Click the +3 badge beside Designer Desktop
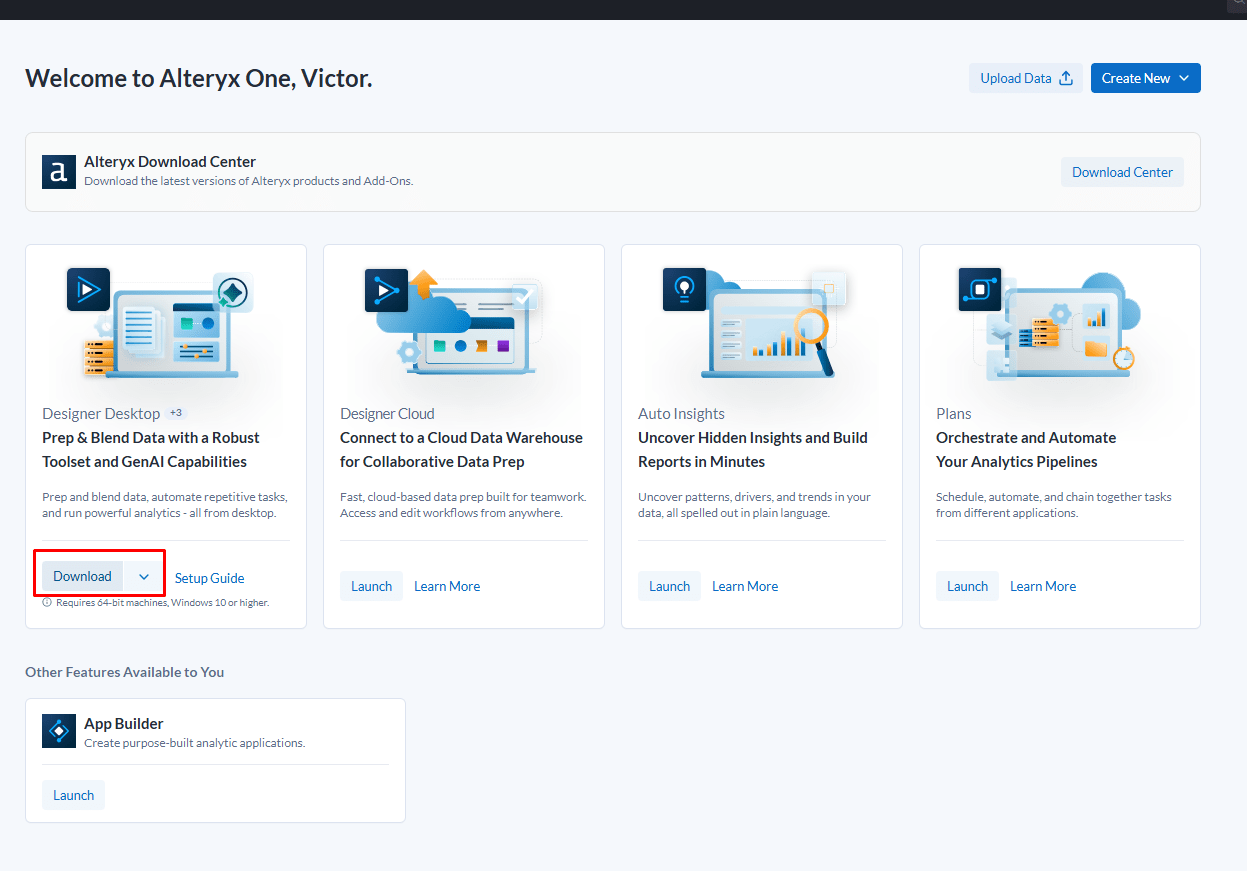This screenshot has height=871, width=1247. (175, 413)
